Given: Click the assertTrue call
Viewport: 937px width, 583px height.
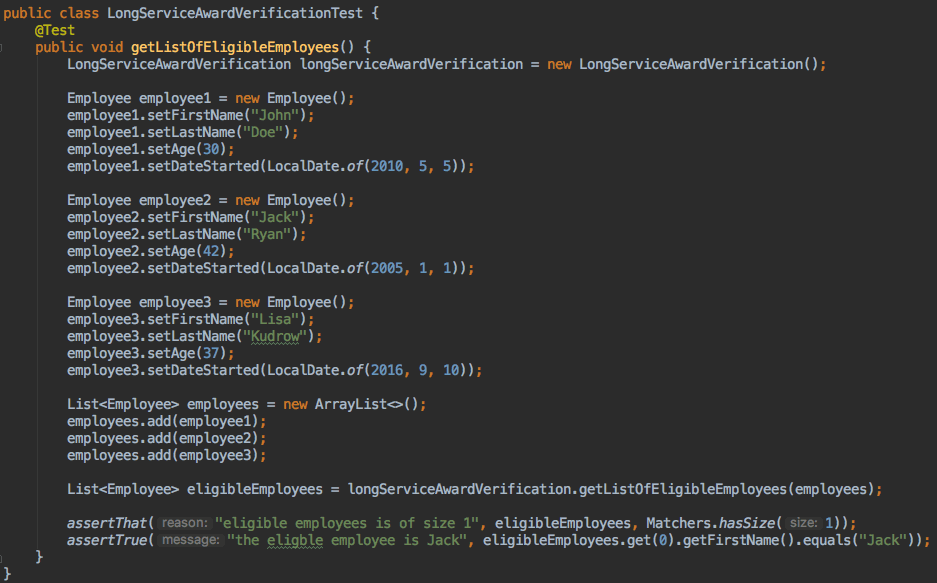Looking at the screenshot, I should pyautogui.click(x=107, y=540).
